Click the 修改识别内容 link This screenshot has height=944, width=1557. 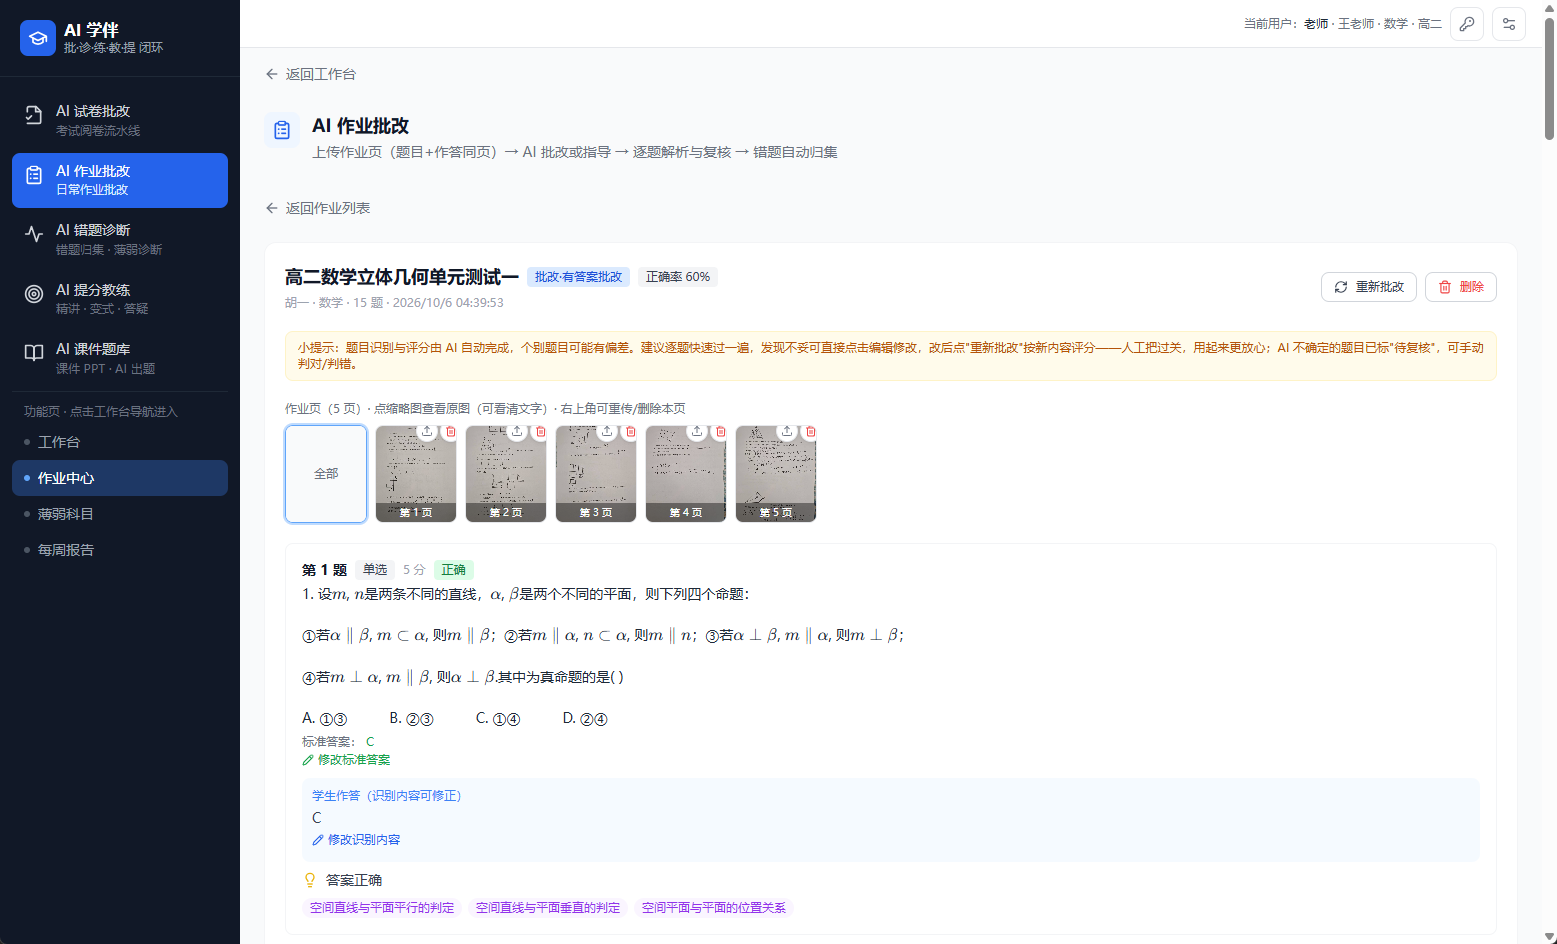[356, 840]
